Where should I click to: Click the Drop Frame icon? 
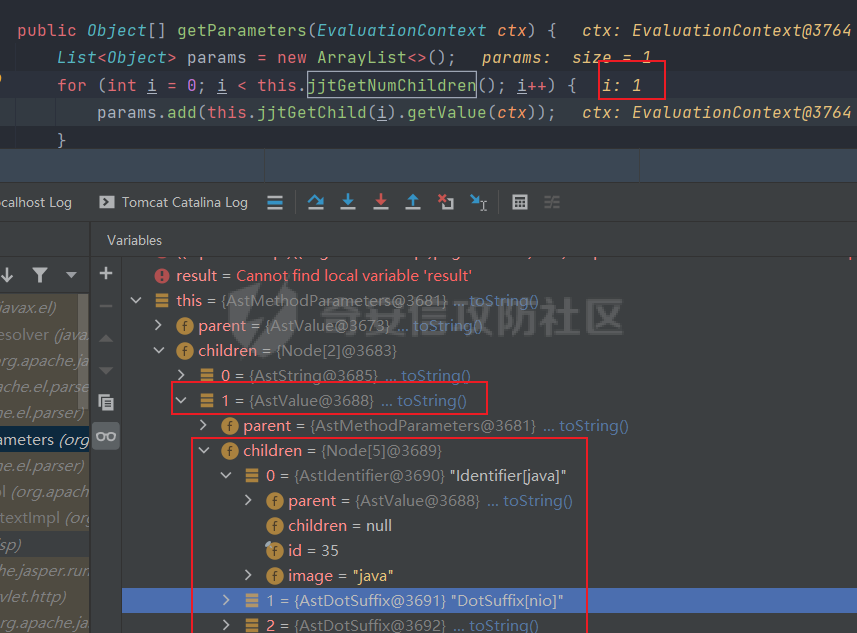point(446,202)
